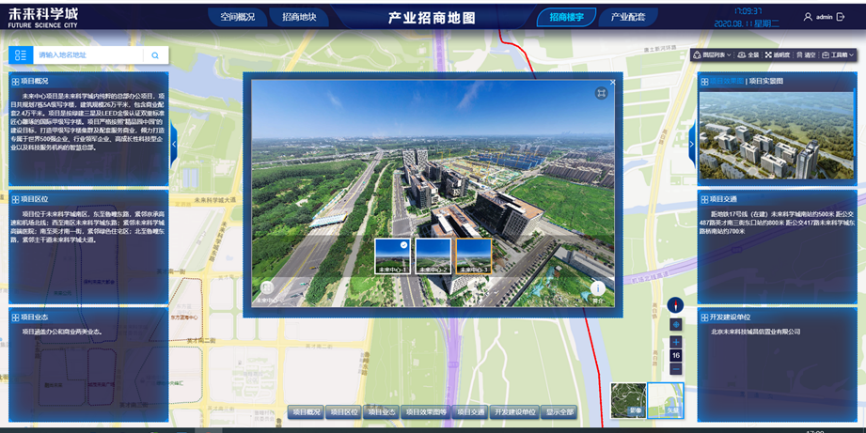
Task: Select the 未来中心-1 panorama thumbnail
Action: tap(392, 256)
